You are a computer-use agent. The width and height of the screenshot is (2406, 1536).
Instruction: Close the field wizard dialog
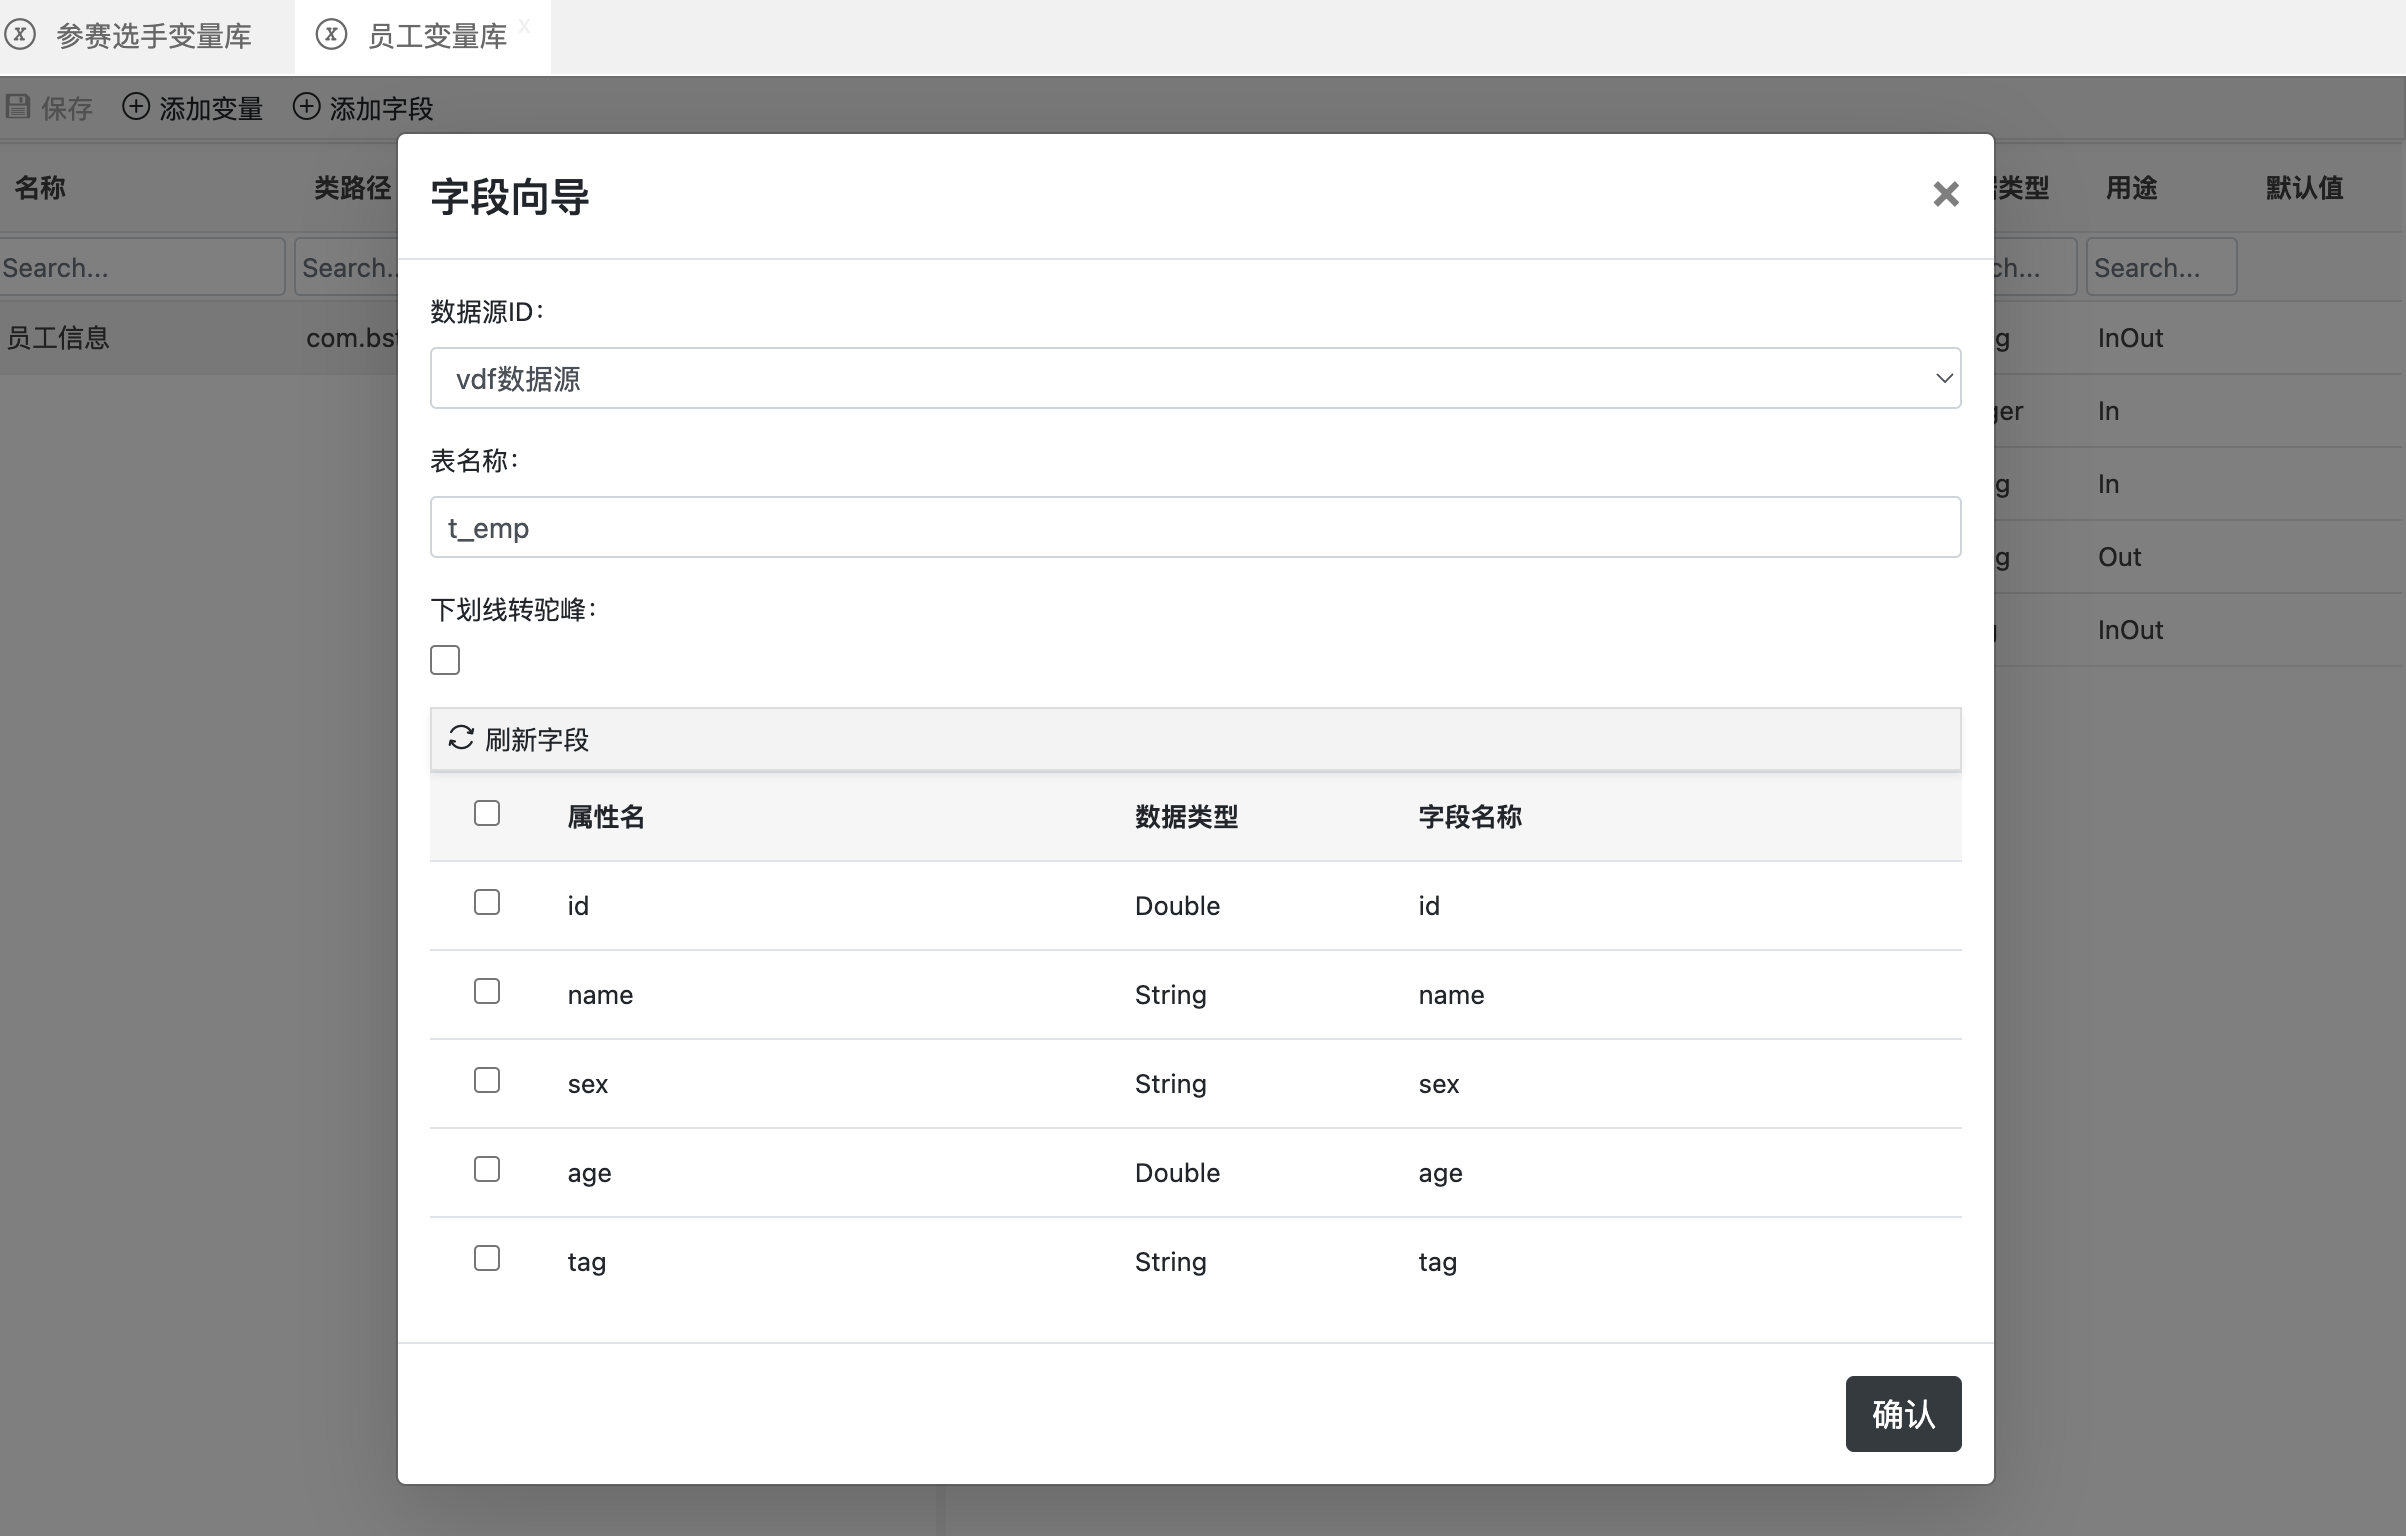(x=1945, y=194)
